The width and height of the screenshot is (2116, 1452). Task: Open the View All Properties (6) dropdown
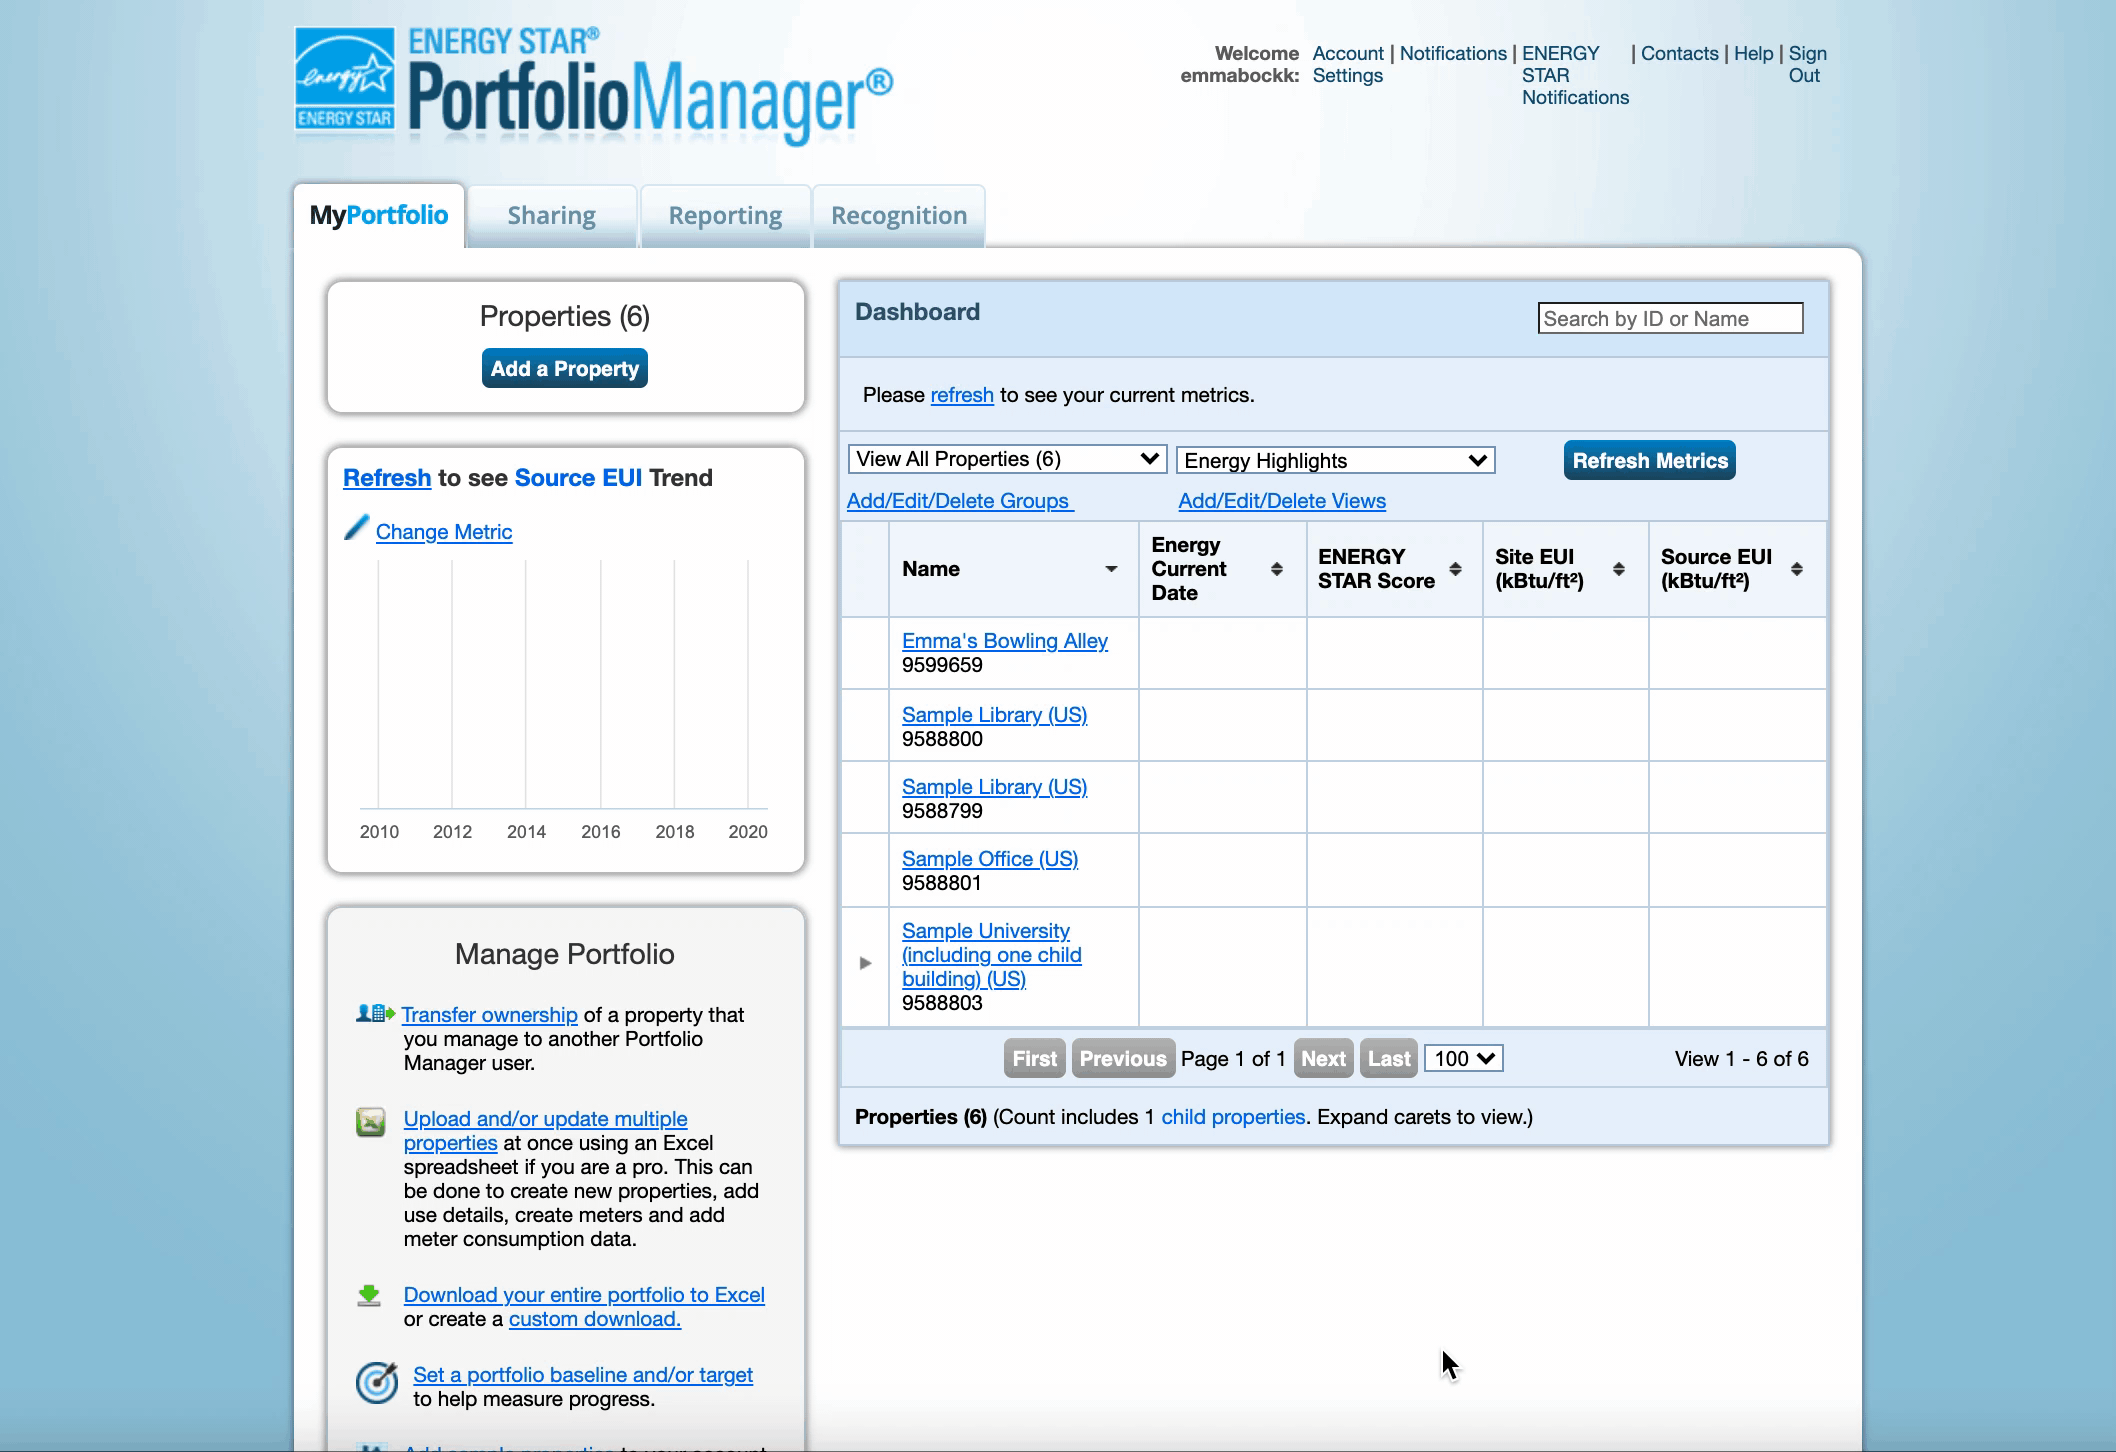pos(1007,459)
